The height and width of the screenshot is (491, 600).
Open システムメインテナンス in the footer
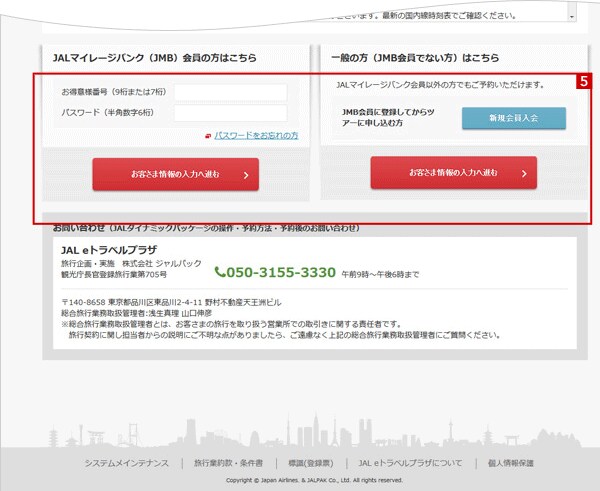point(127,463)
